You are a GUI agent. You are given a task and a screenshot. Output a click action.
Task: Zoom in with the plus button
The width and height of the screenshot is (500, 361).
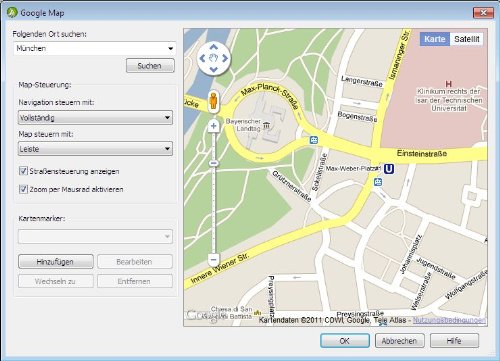[214, 126]
